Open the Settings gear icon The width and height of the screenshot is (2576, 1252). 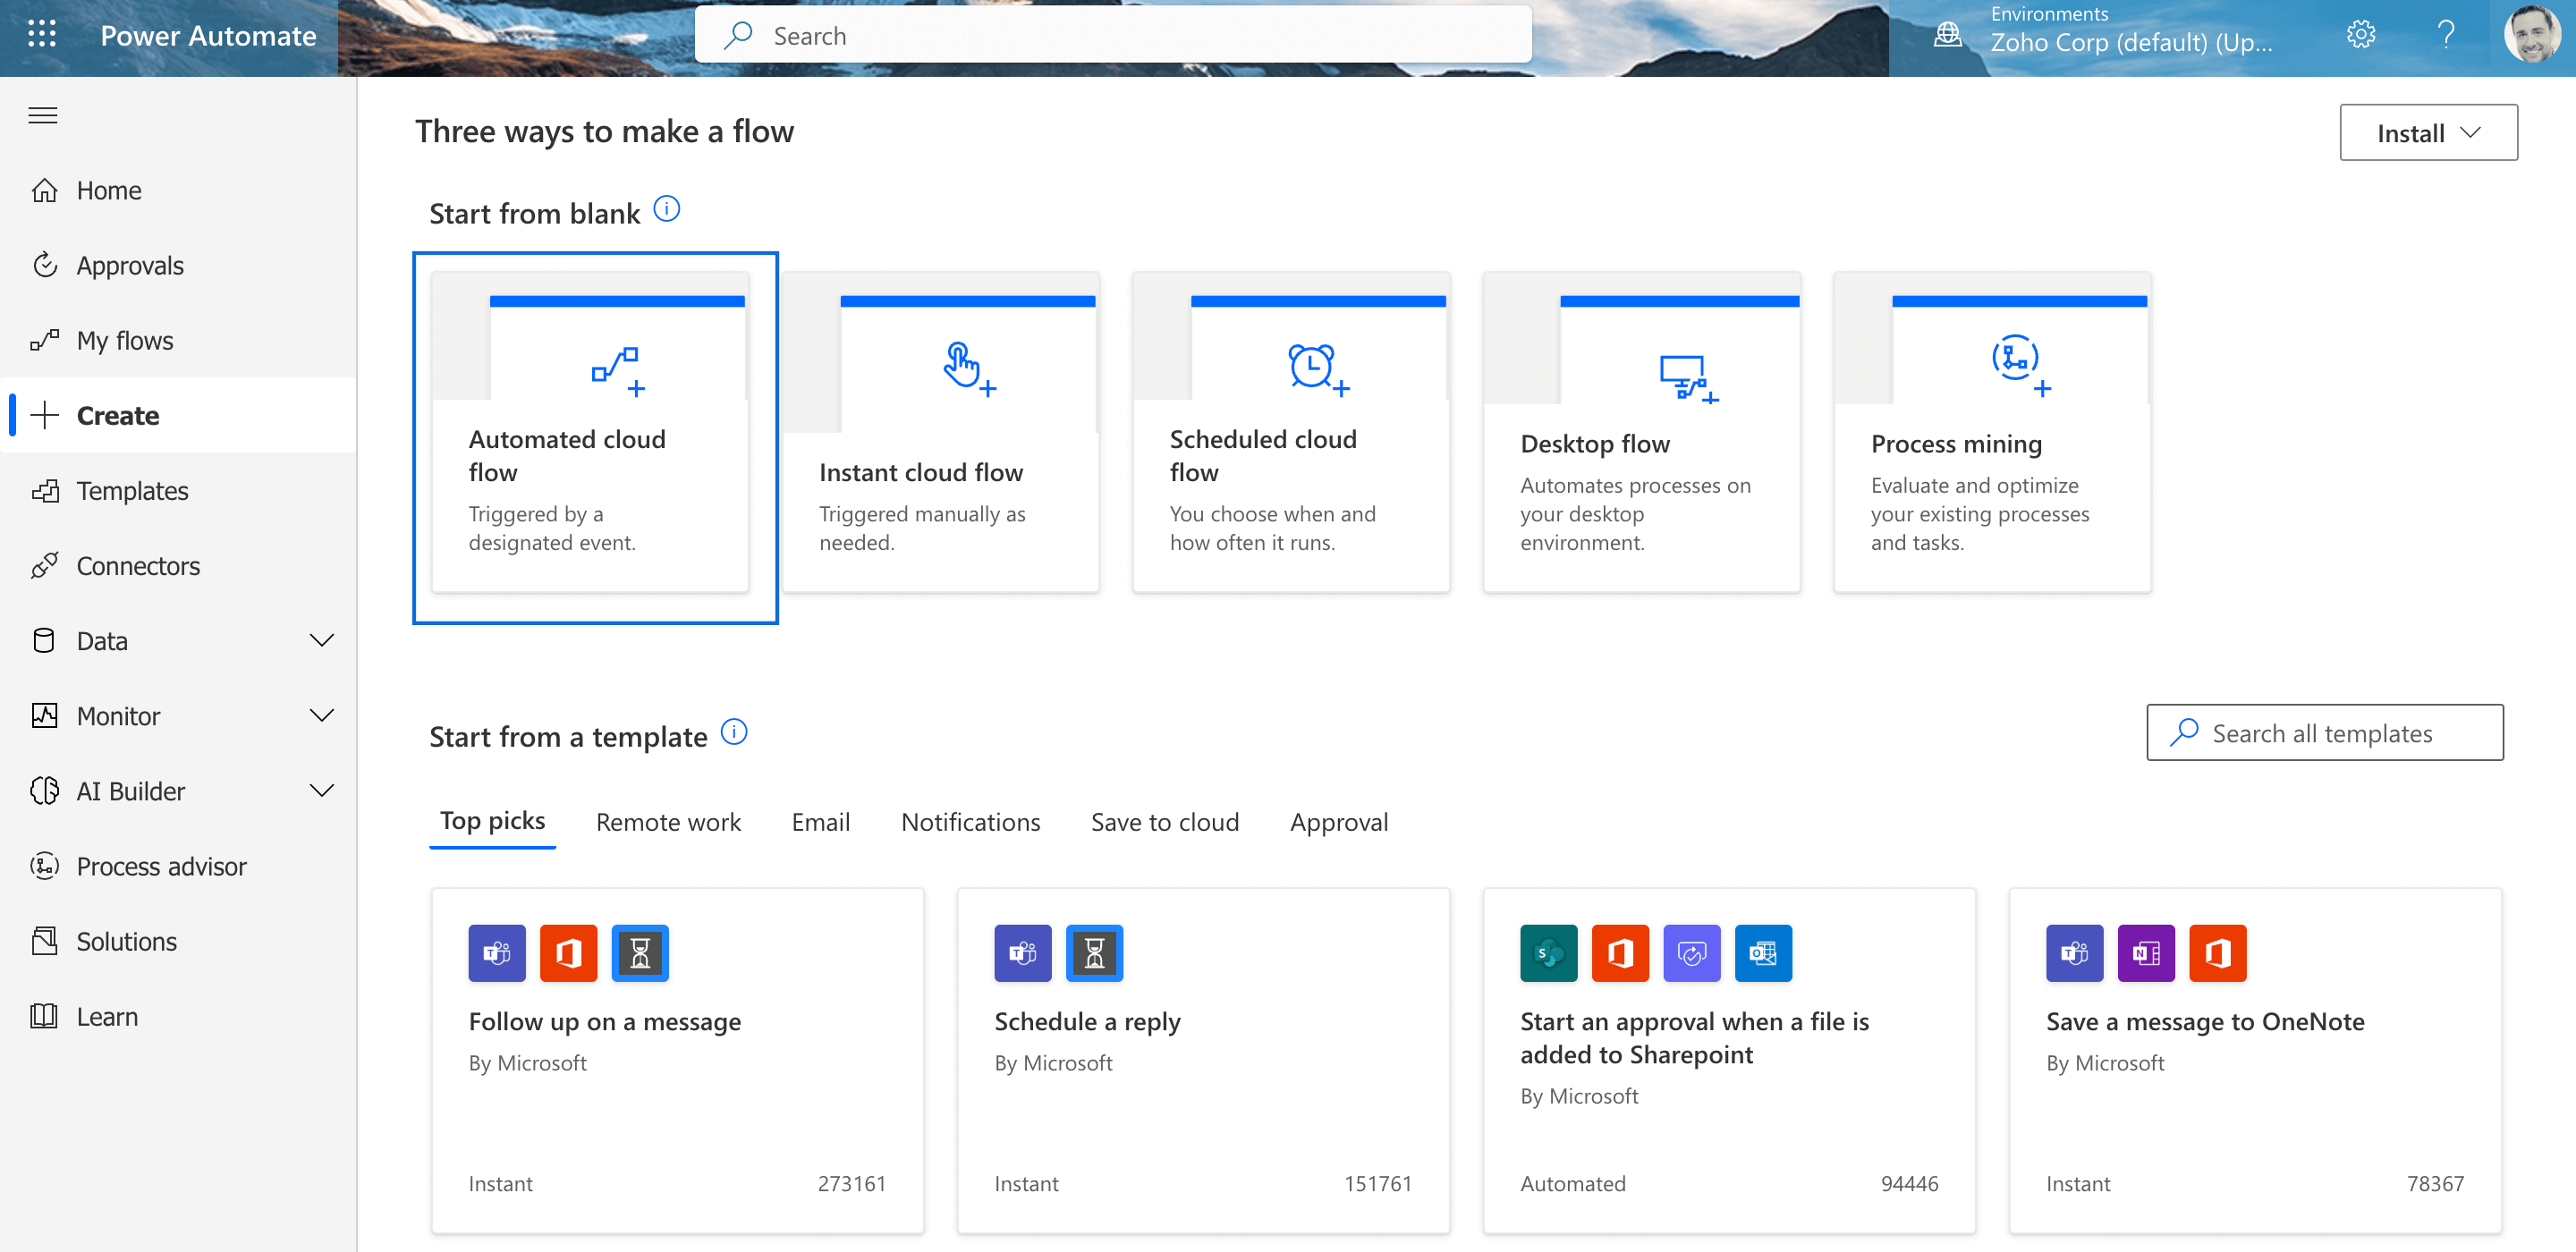2361,35
